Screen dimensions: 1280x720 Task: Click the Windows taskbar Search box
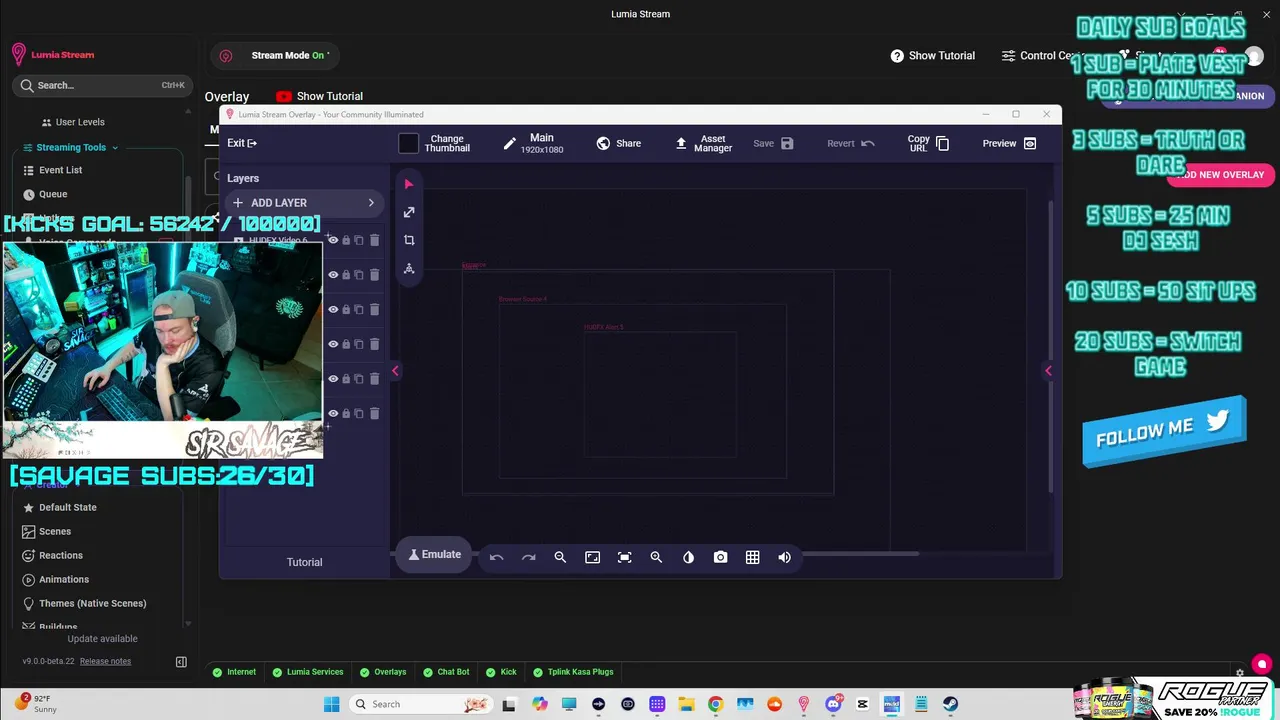421,704
